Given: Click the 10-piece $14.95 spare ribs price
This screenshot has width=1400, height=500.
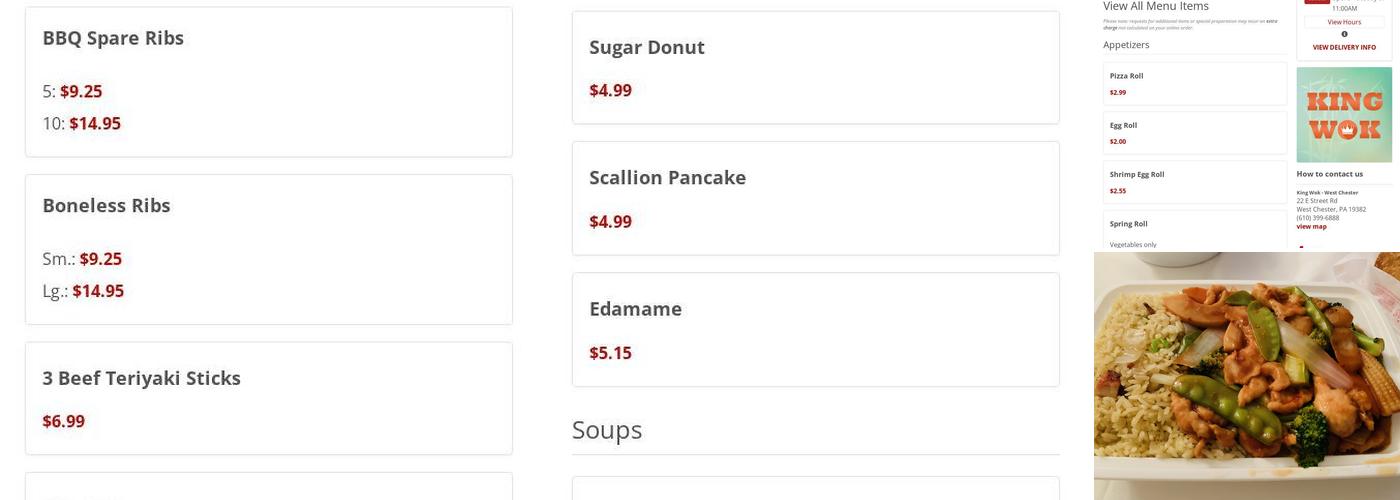Looking at the screenshot, I should point(95,124).
